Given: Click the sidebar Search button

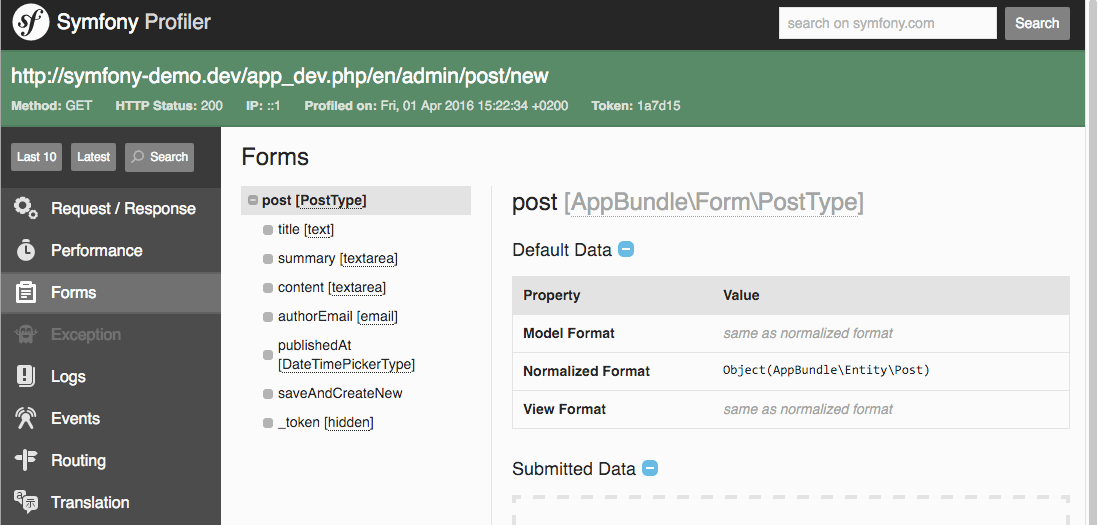Looking at the screenshot, I should pyautogui.click(x=160, y=157).
